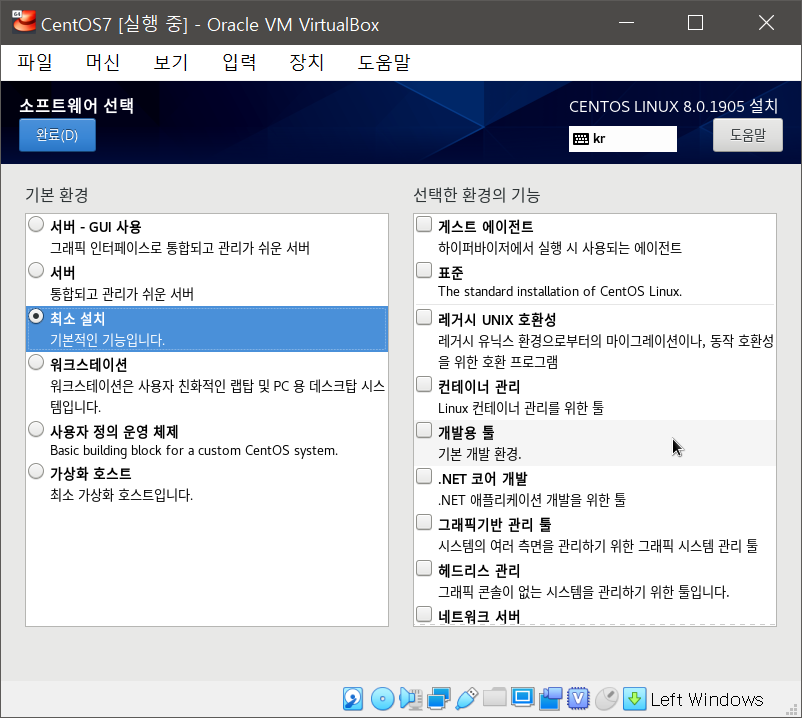Select the '서버' base environment radio

pos(36,270)
